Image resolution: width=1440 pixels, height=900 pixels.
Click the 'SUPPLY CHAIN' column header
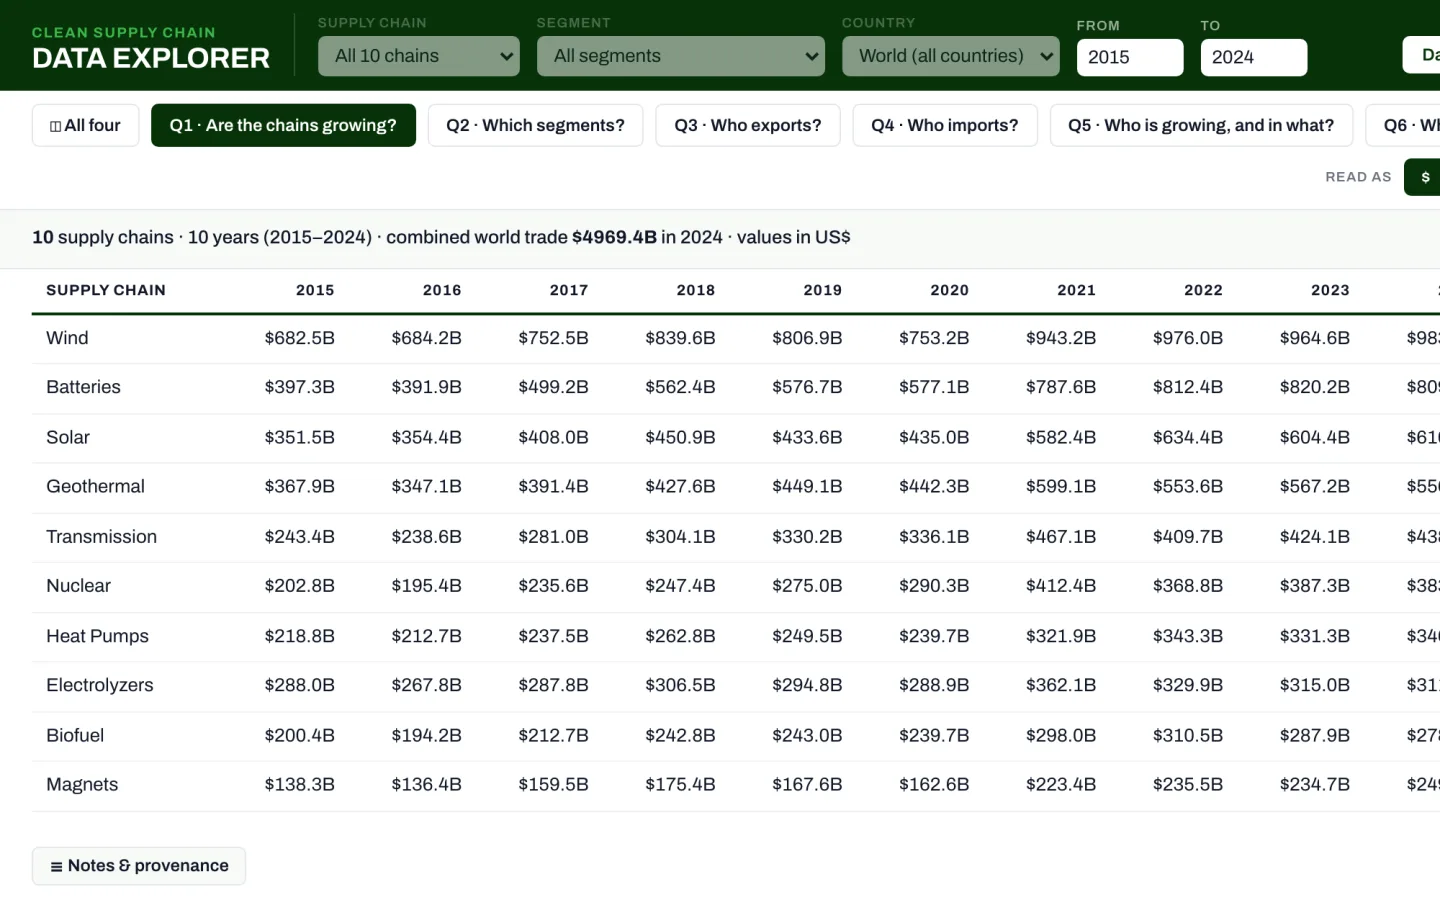coord(106,290)
